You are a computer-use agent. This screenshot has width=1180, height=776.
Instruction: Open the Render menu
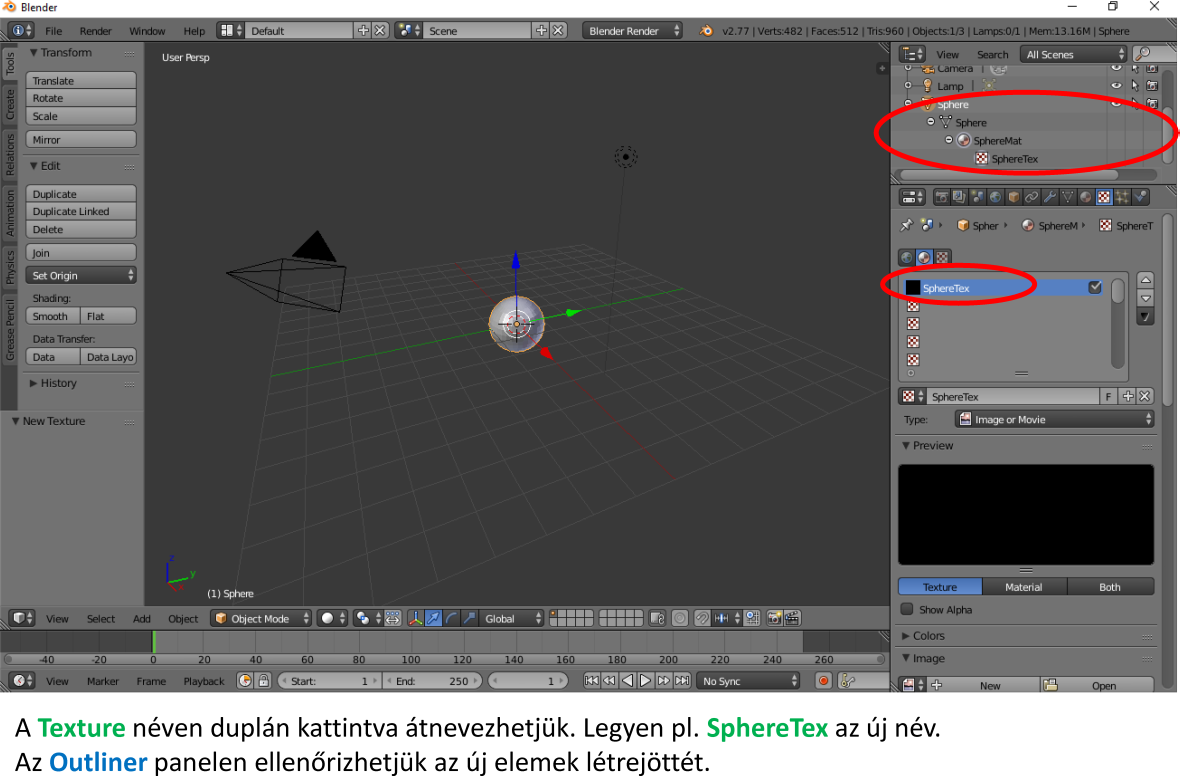[x=96, y=31]
